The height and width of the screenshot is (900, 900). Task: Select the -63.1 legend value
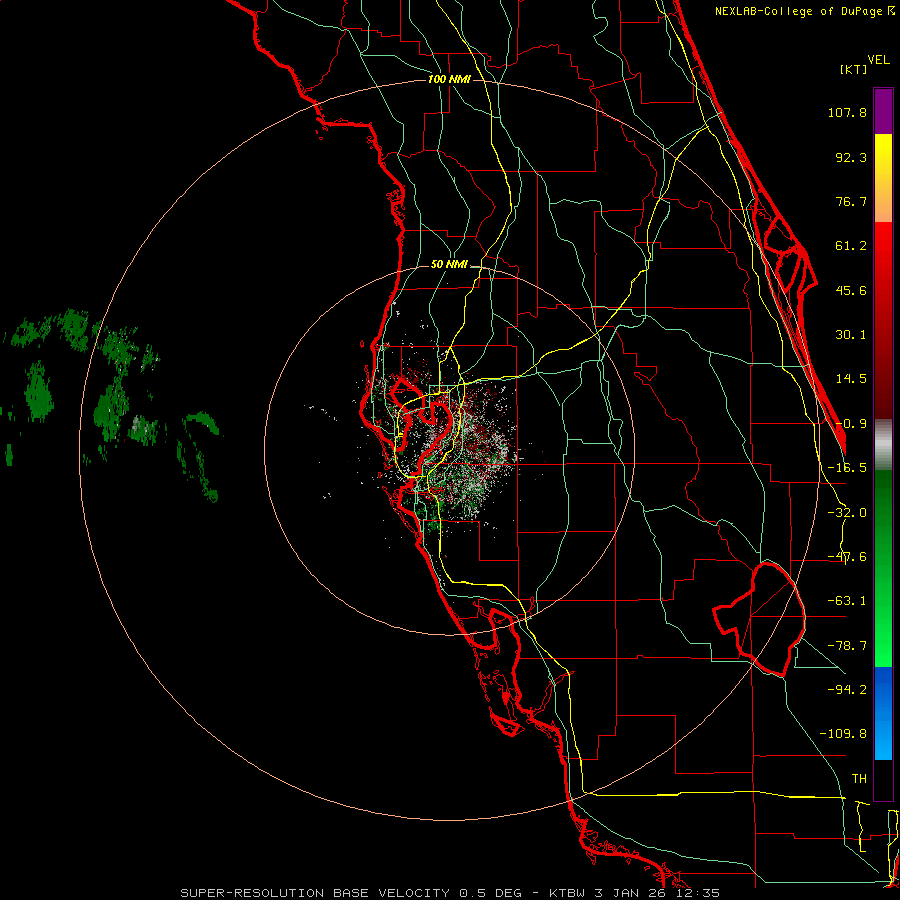click(x=847, y=601)
